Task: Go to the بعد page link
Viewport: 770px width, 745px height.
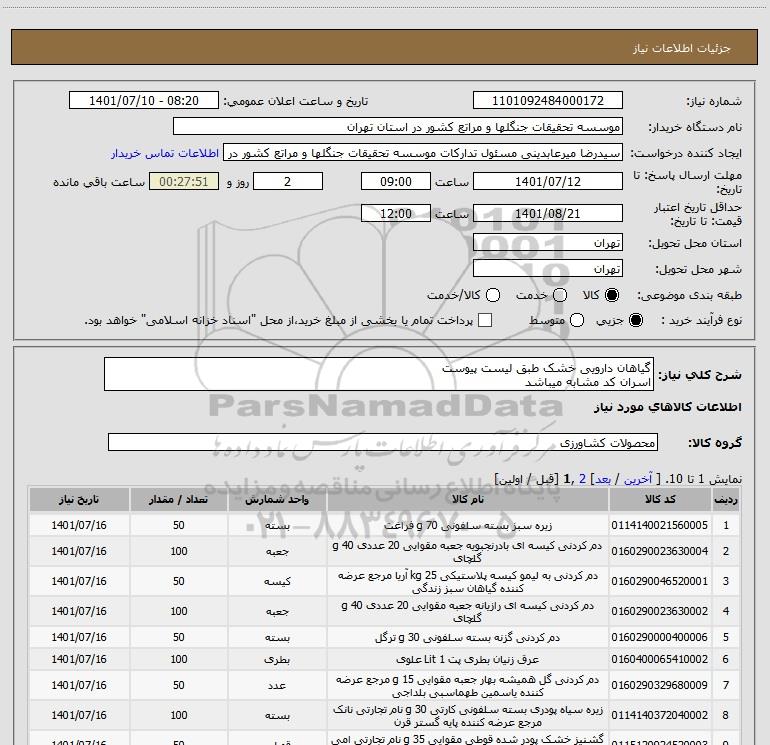Action: coord(603,479)
